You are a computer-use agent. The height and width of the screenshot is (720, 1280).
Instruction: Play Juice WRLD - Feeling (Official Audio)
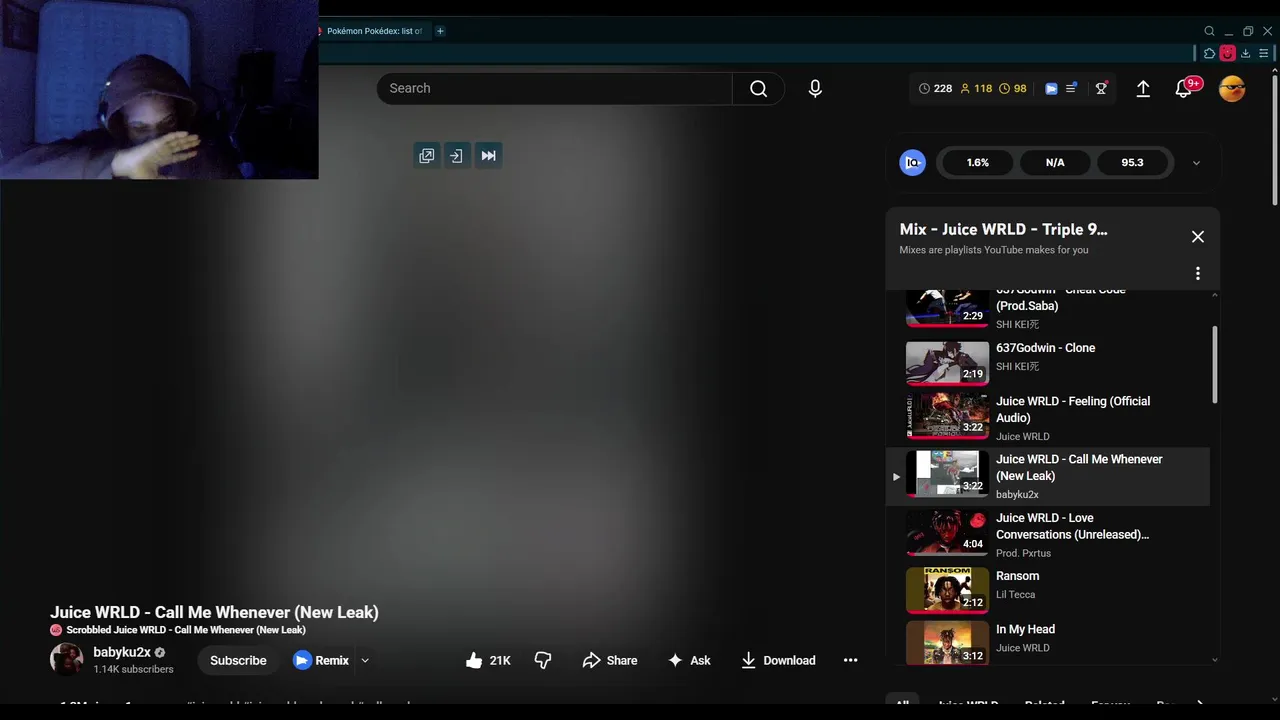pos(1047,417)
